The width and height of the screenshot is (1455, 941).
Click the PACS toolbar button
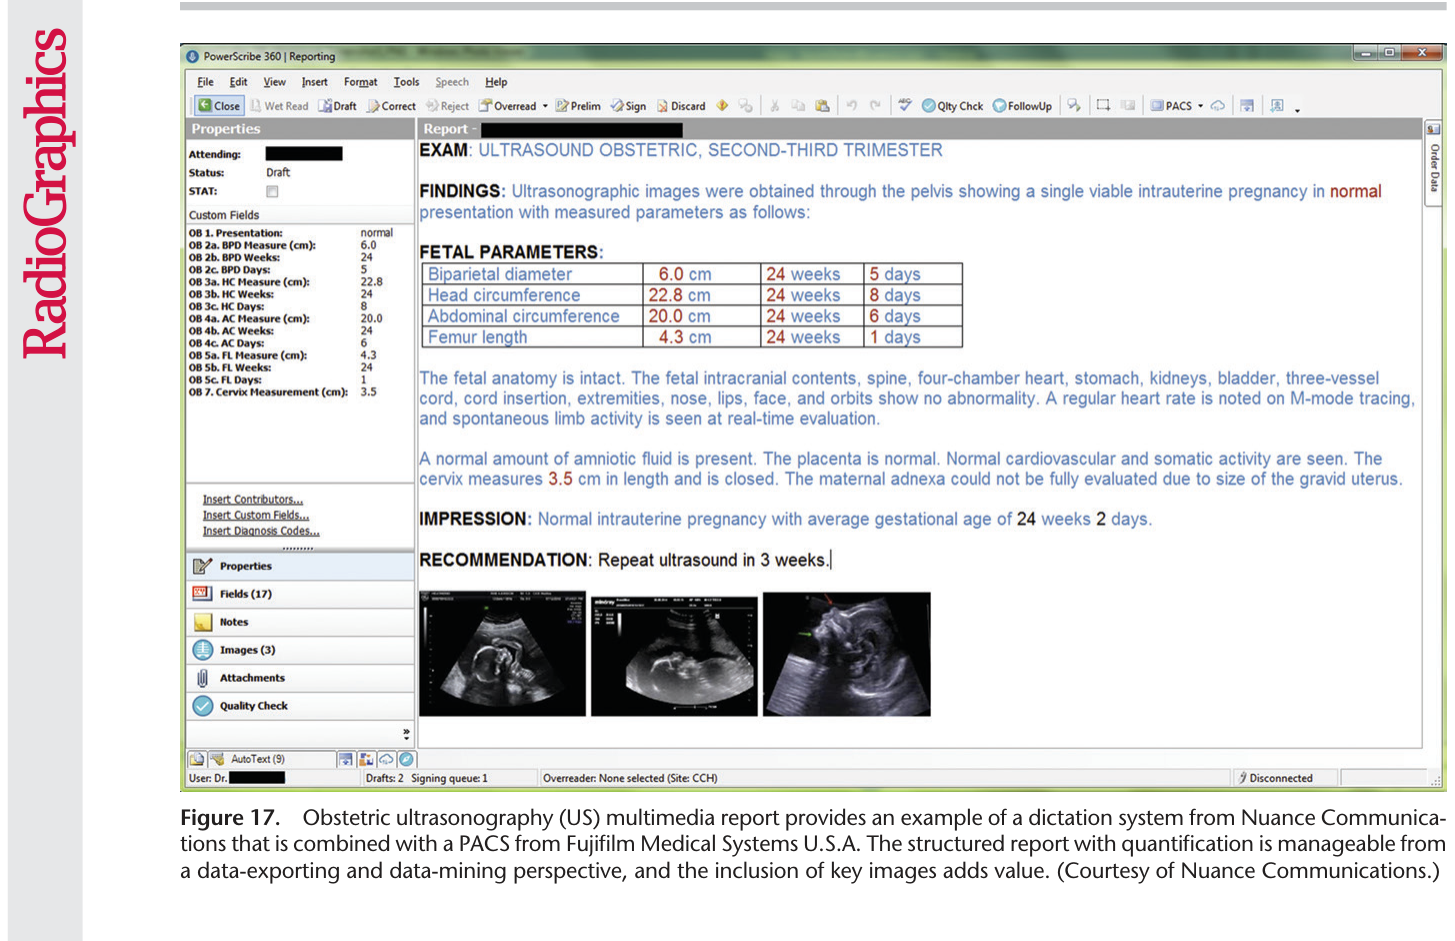click(x=1171, y=105)
